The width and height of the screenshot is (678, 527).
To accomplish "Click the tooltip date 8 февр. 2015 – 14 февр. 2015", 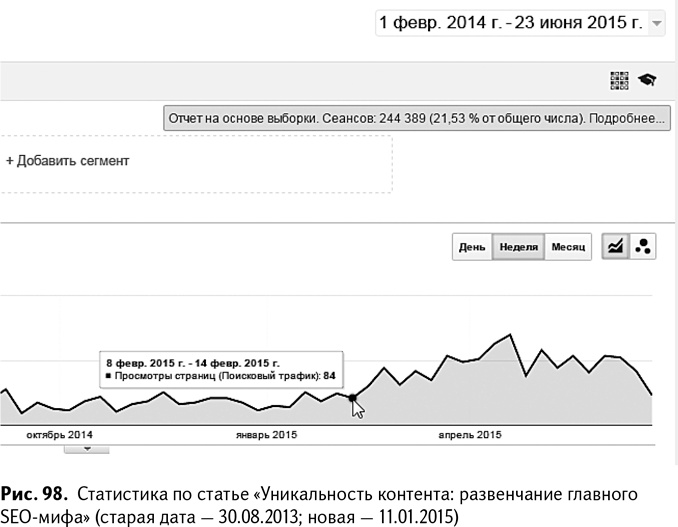I will click(x=192, y=361).
